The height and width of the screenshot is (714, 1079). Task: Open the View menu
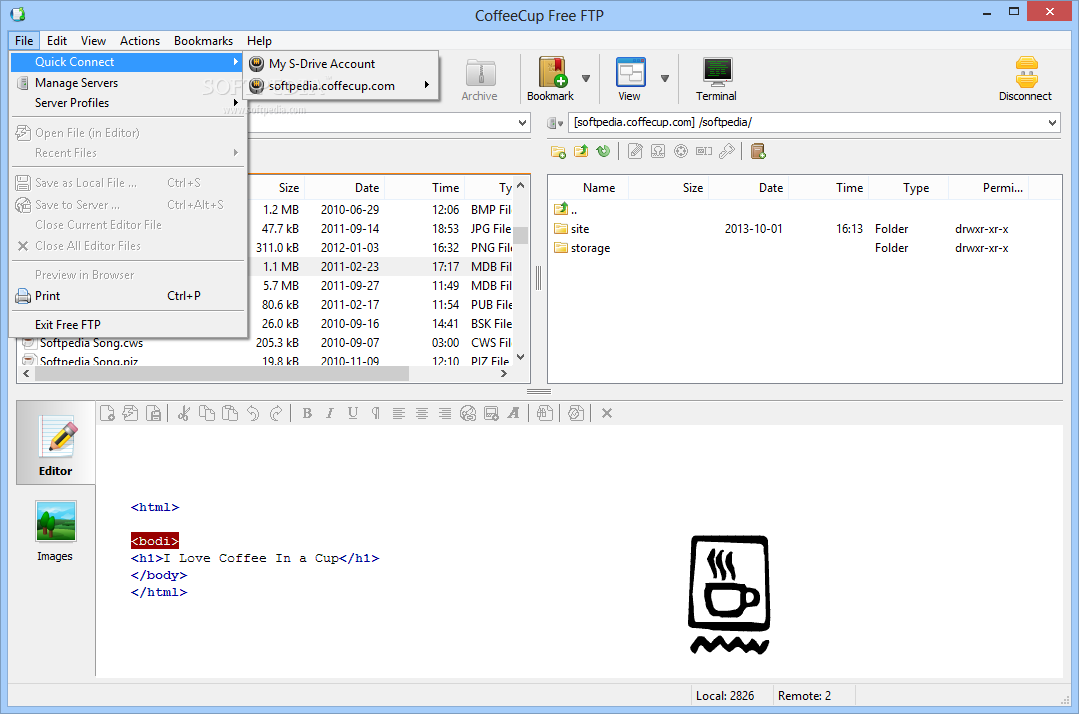[x=93, y=41]
